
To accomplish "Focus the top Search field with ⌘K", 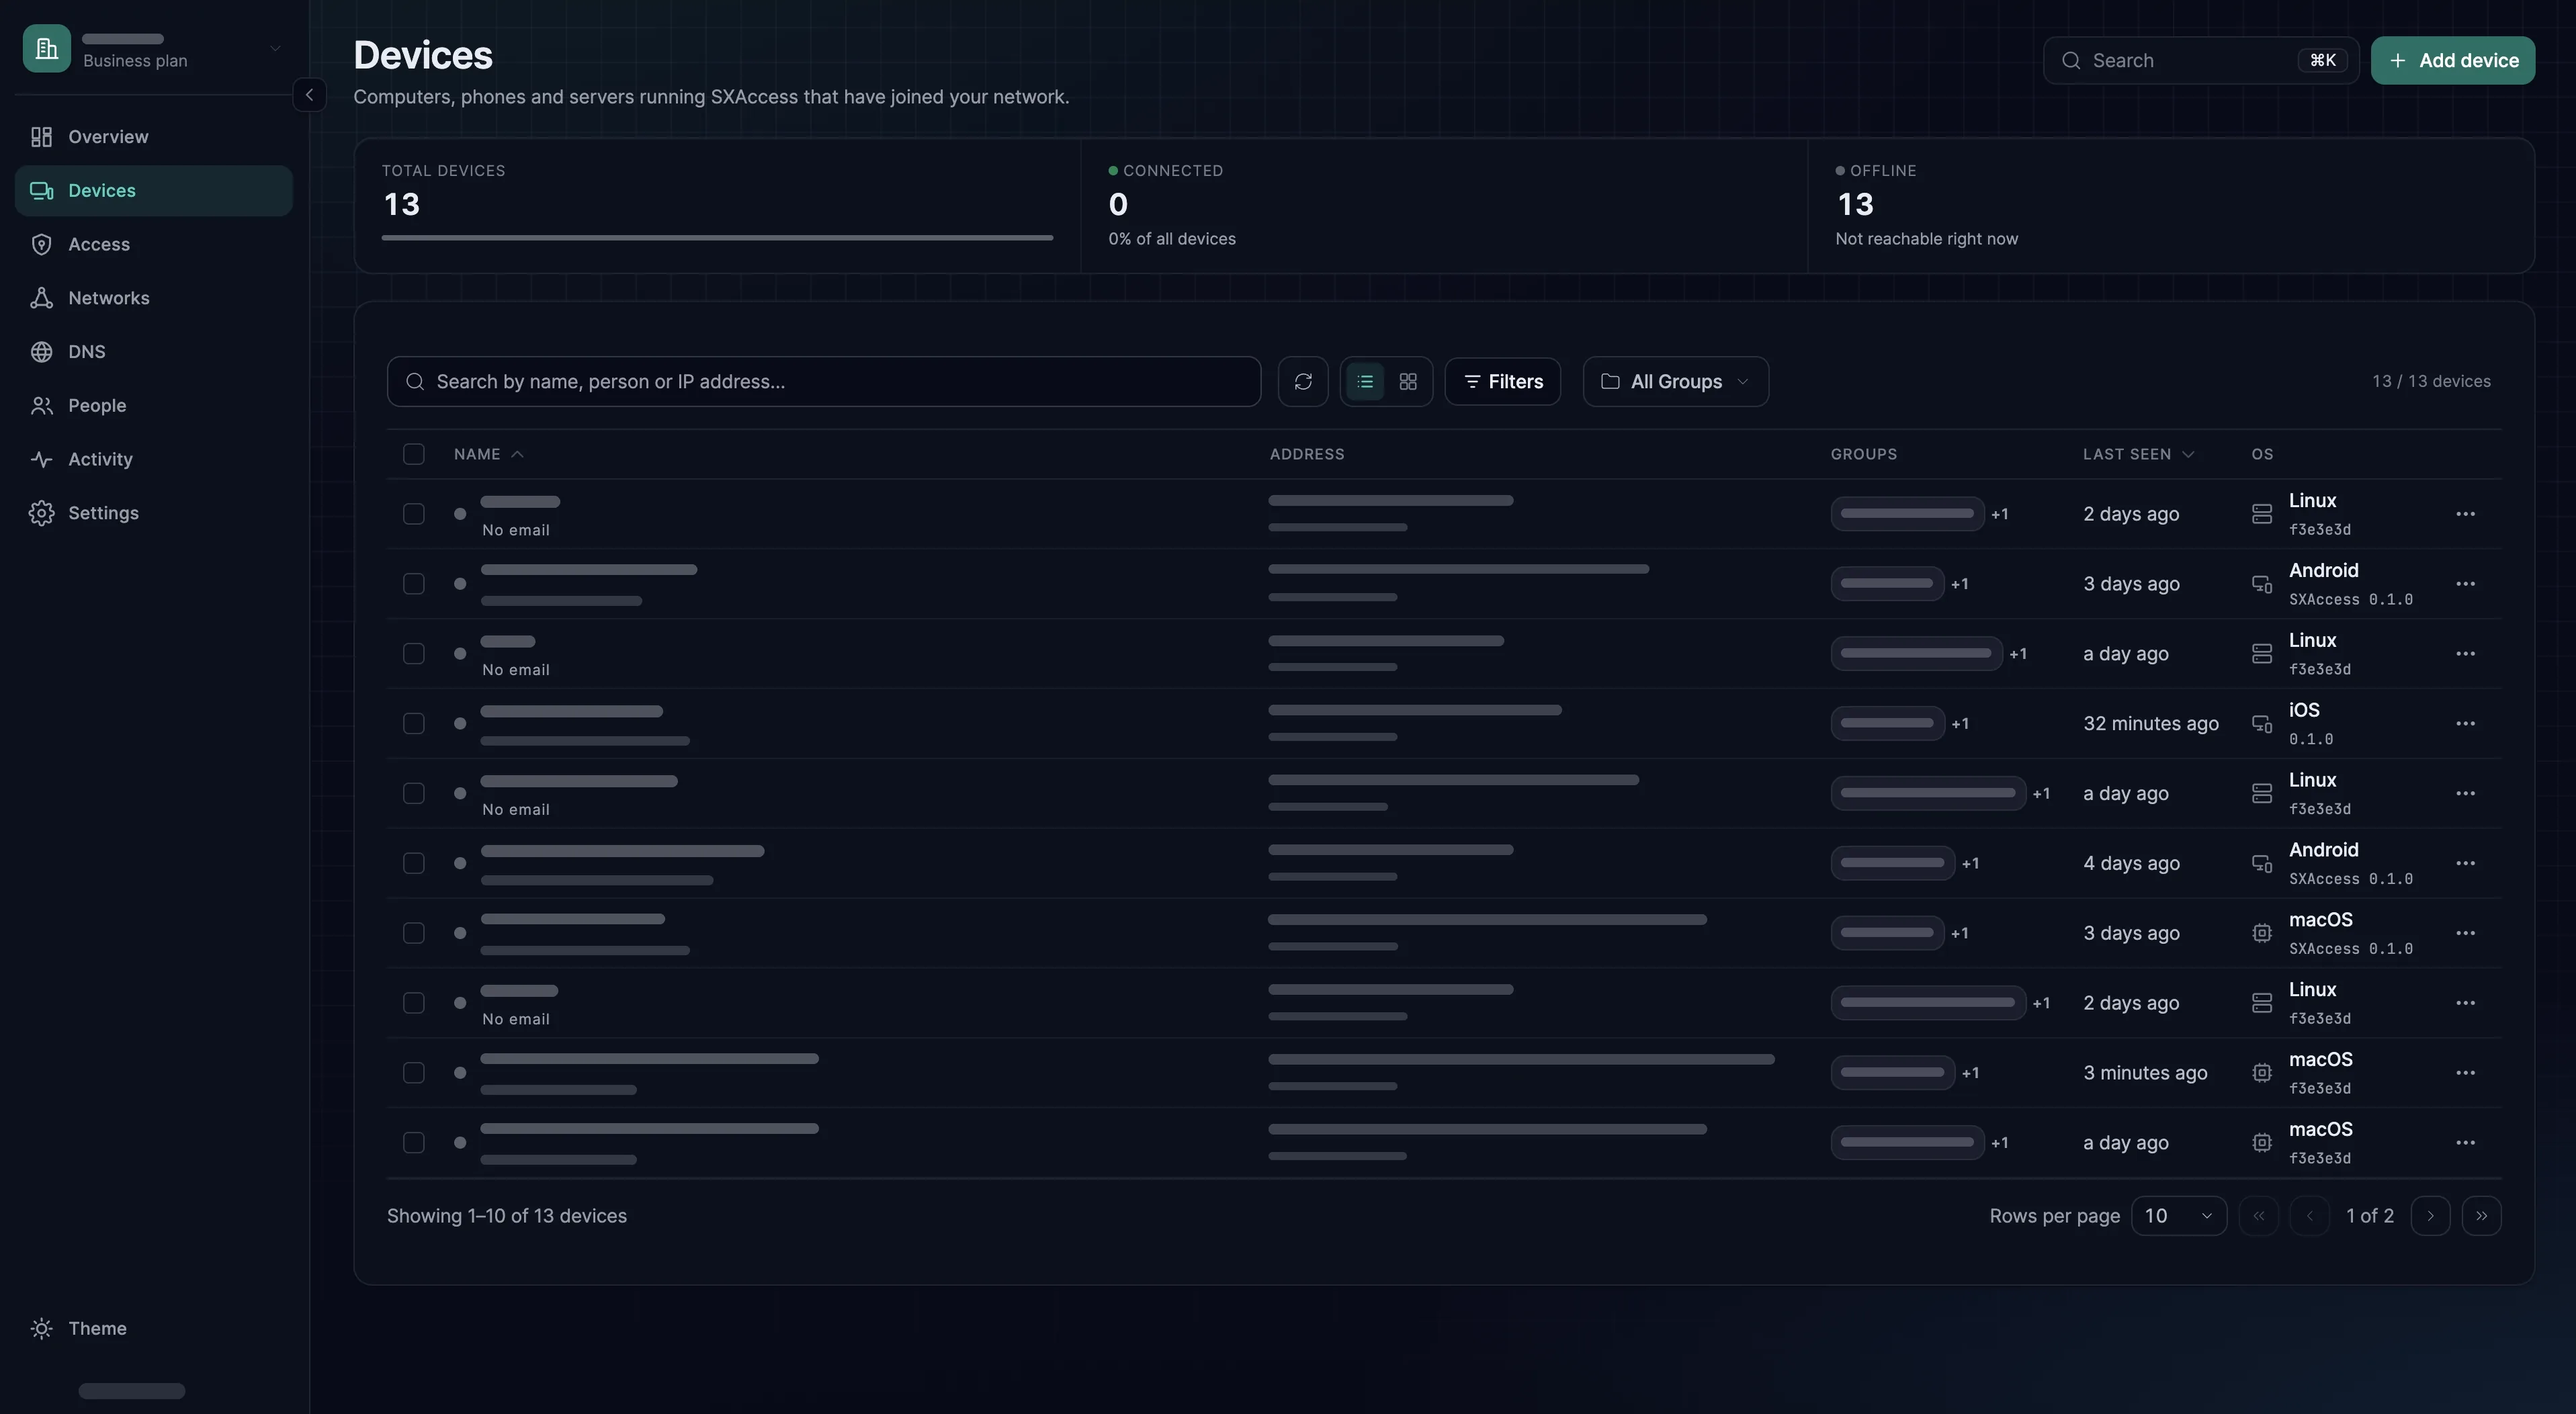I will pos(2200,61).
